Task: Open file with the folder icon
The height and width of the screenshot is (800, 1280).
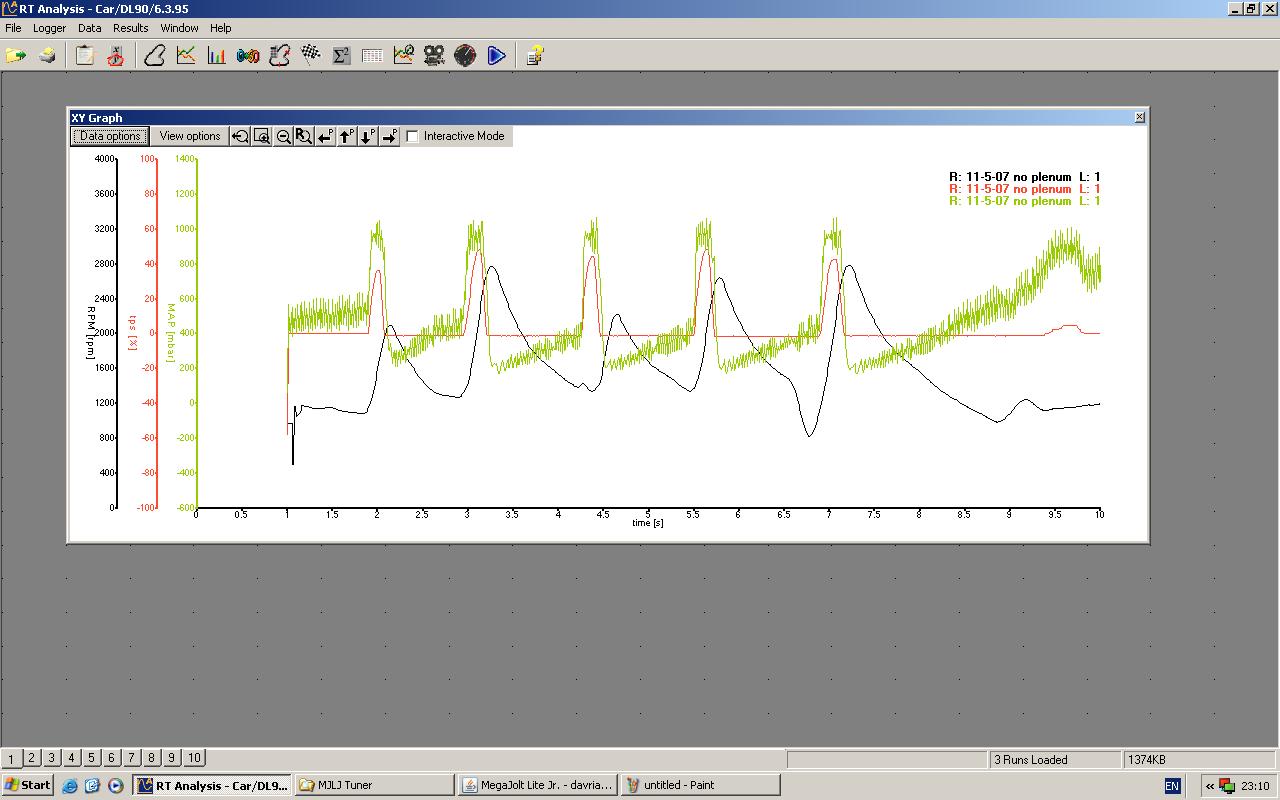Action: [16, 56]
